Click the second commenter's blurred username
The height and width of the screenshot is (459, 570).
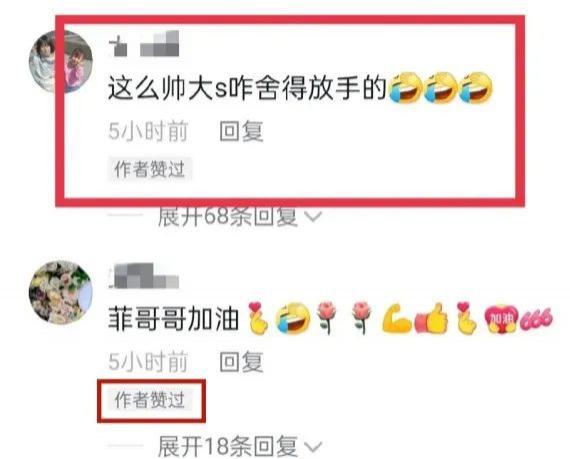coord(144,275)
